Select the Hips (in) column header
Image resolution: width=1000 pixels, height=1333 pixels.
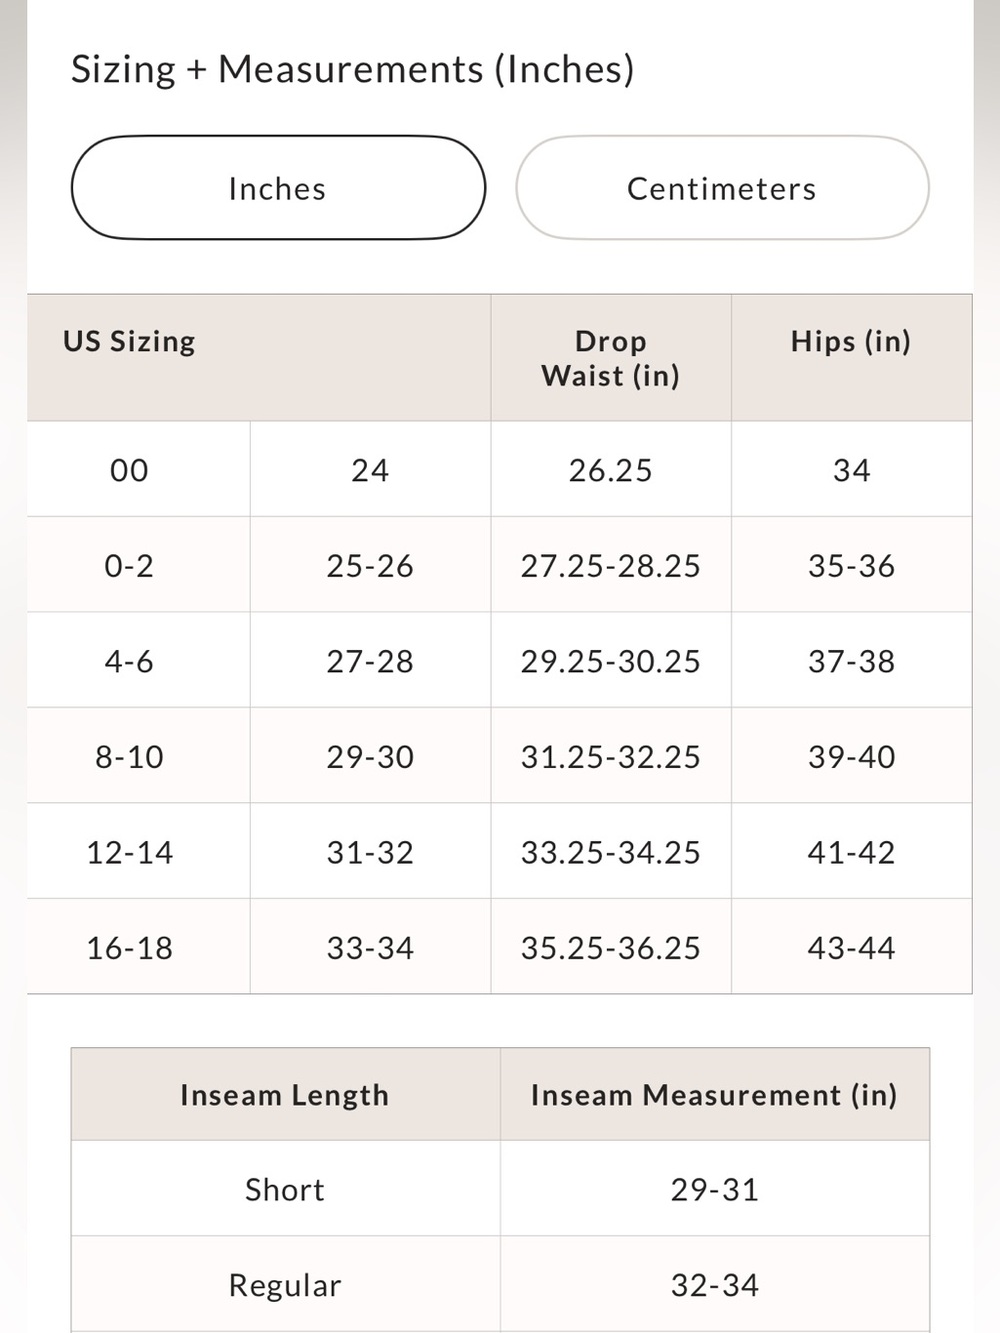coord(851,341)
